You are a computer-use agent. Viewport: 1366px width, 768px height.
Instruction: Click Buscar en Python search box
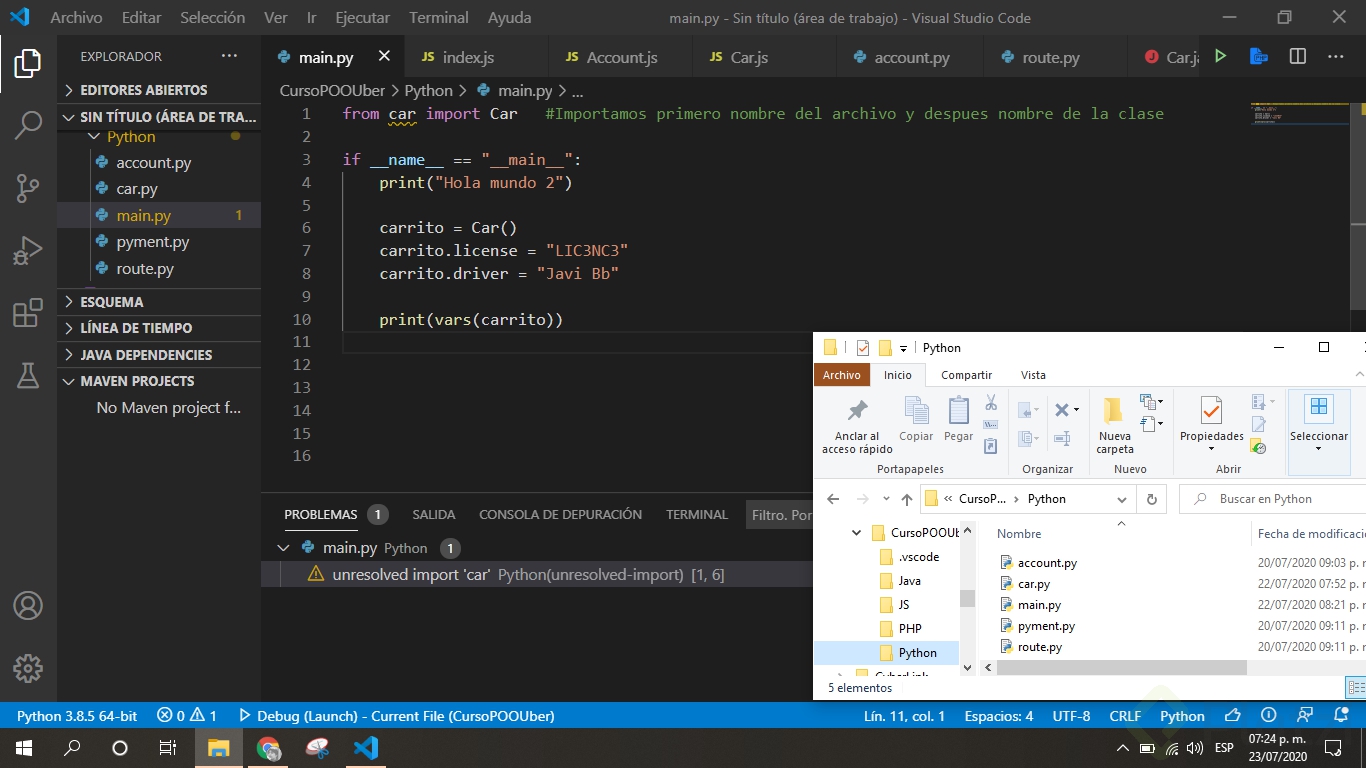point(1272,499)
